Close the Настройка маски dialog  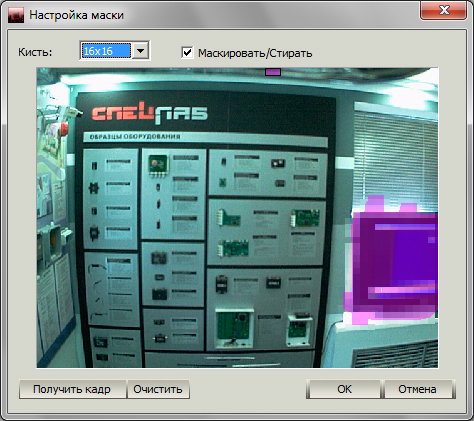[x=443, y=11]
